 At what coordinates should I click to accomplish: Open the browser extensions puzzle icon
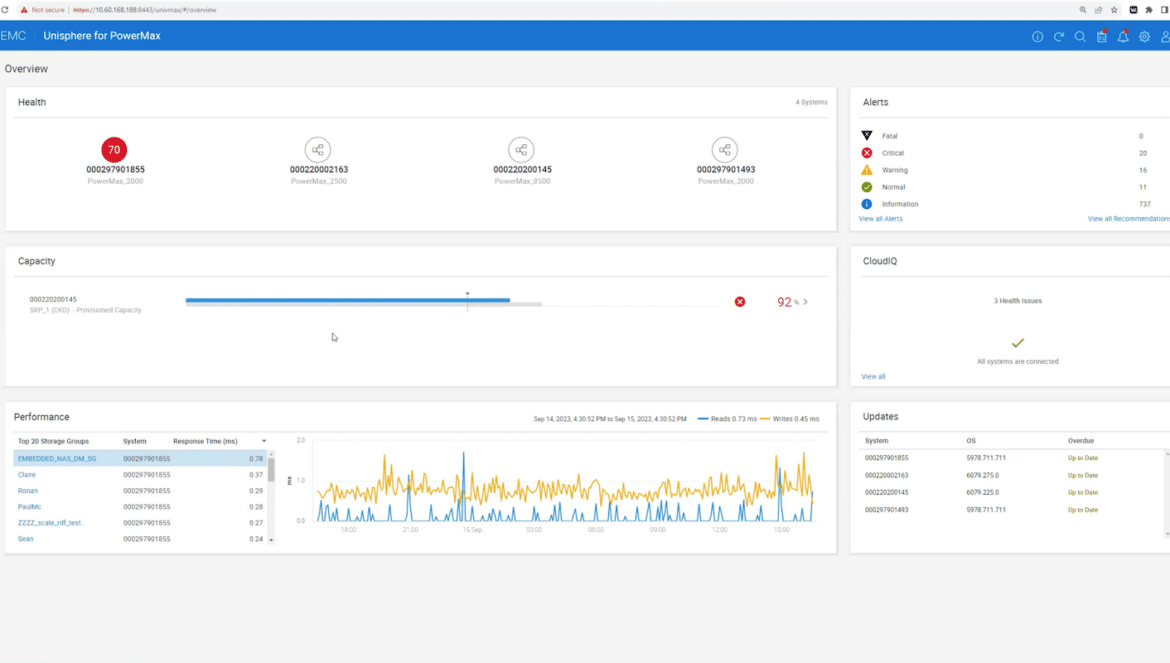pyautogui.click(x=1149, y=10)
